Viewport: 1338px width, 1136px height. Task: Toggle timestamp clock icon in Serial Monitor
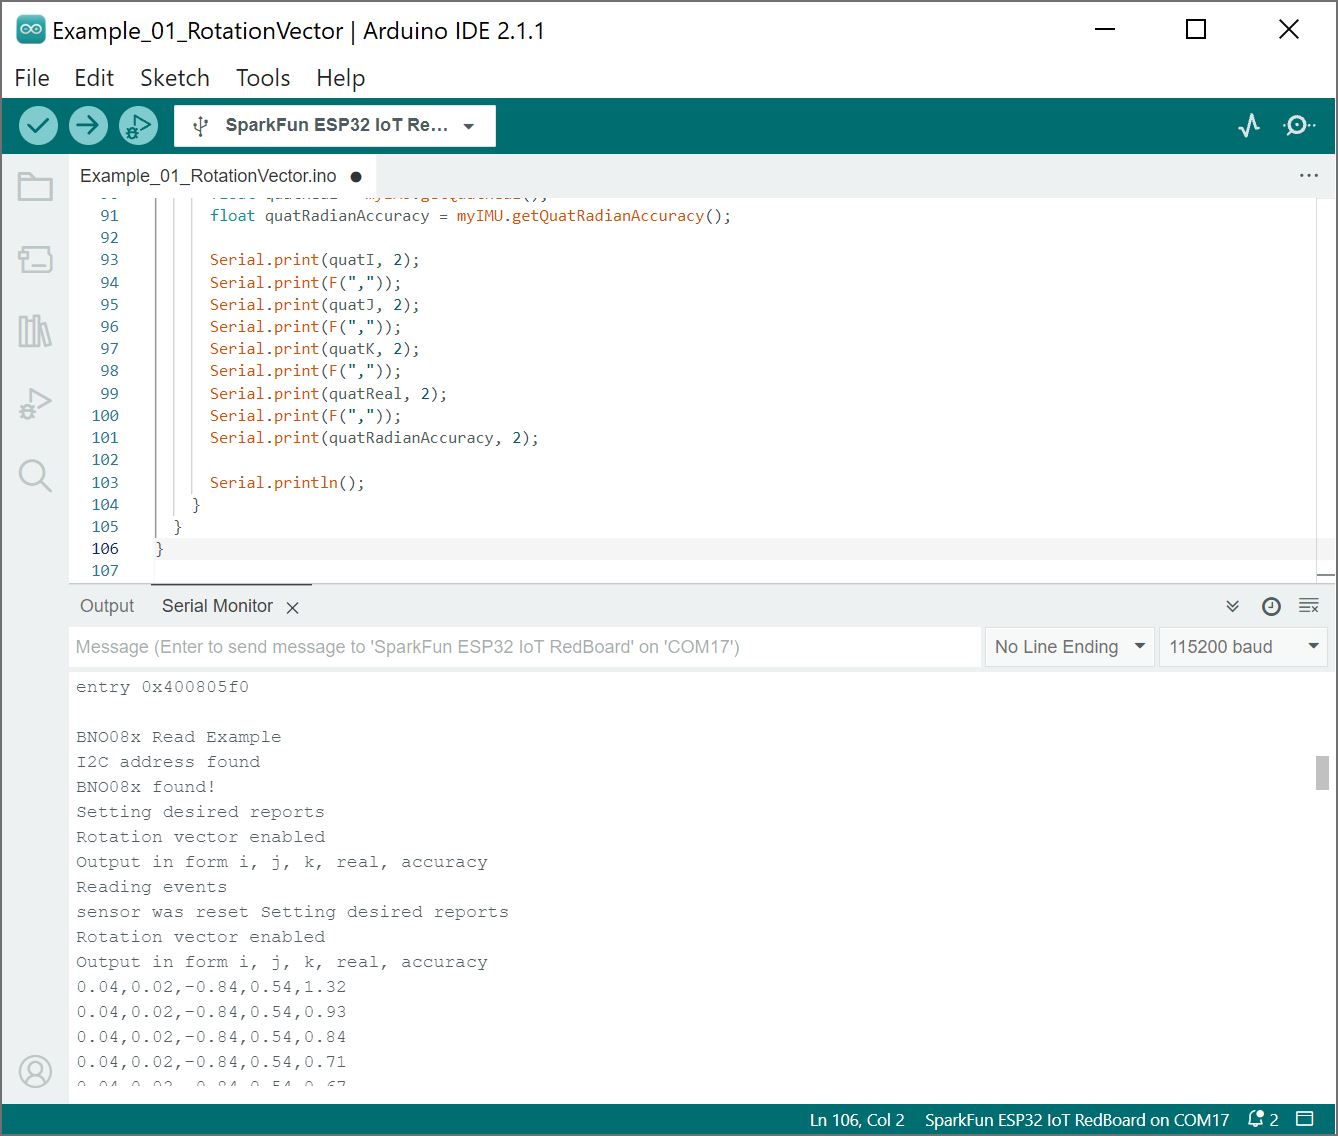1271,606
